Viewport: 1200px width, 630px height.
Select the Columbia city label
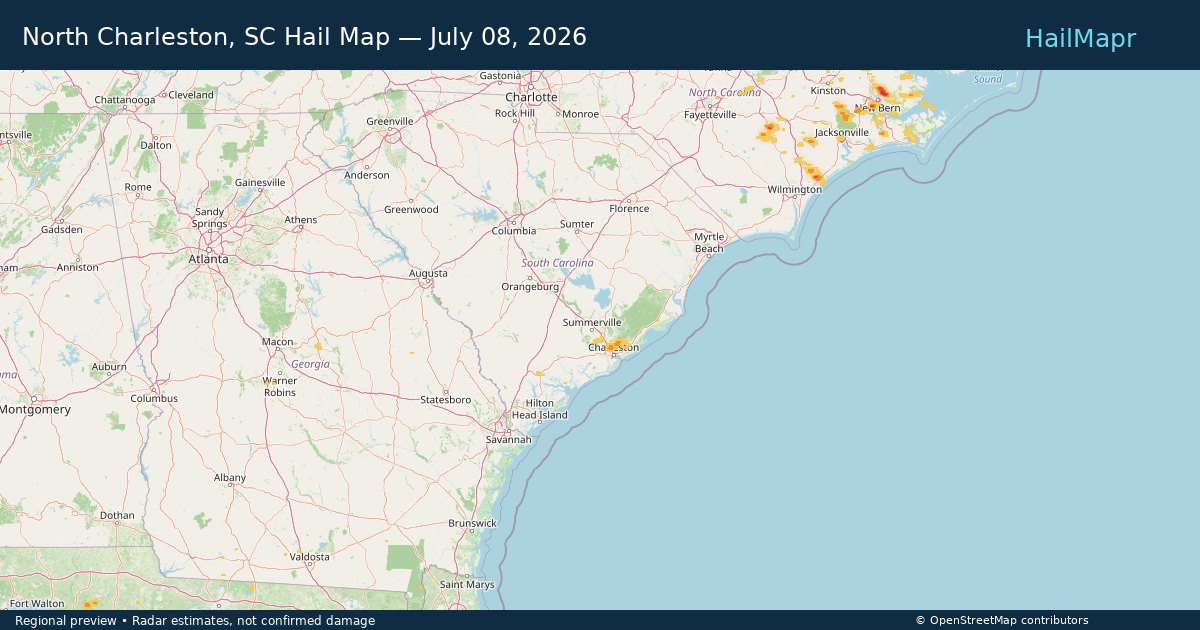coord(513,231)
